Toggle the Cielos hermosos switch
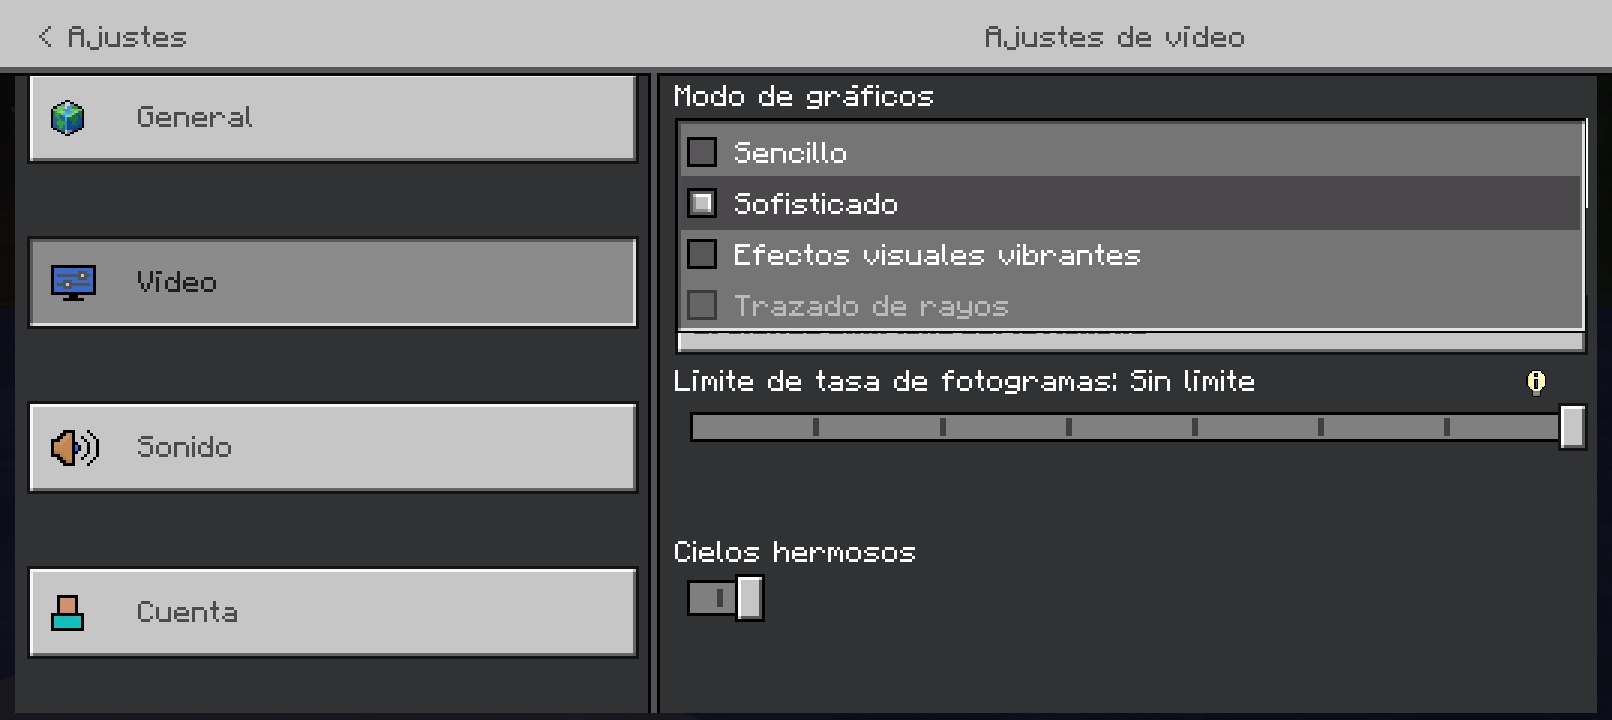Screen dimensions: 1612x720 (x=726, y=599)
